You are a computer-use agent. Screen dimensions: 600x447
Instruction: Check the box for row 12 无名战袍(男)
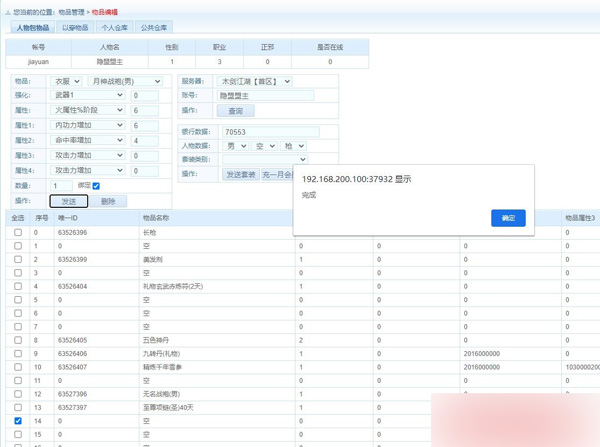[18, 394]
